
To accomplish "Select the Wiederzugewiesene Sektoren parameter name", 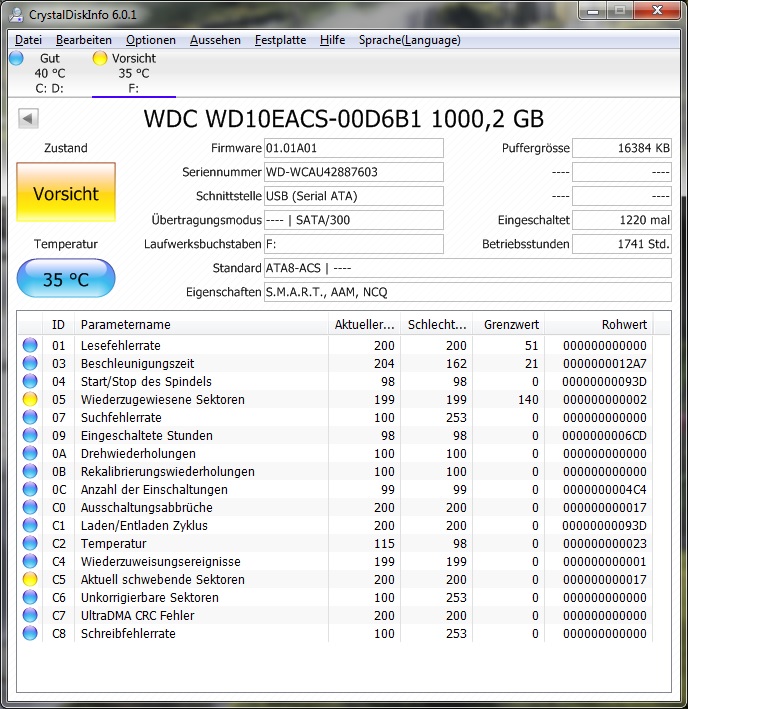I will 163,400.
